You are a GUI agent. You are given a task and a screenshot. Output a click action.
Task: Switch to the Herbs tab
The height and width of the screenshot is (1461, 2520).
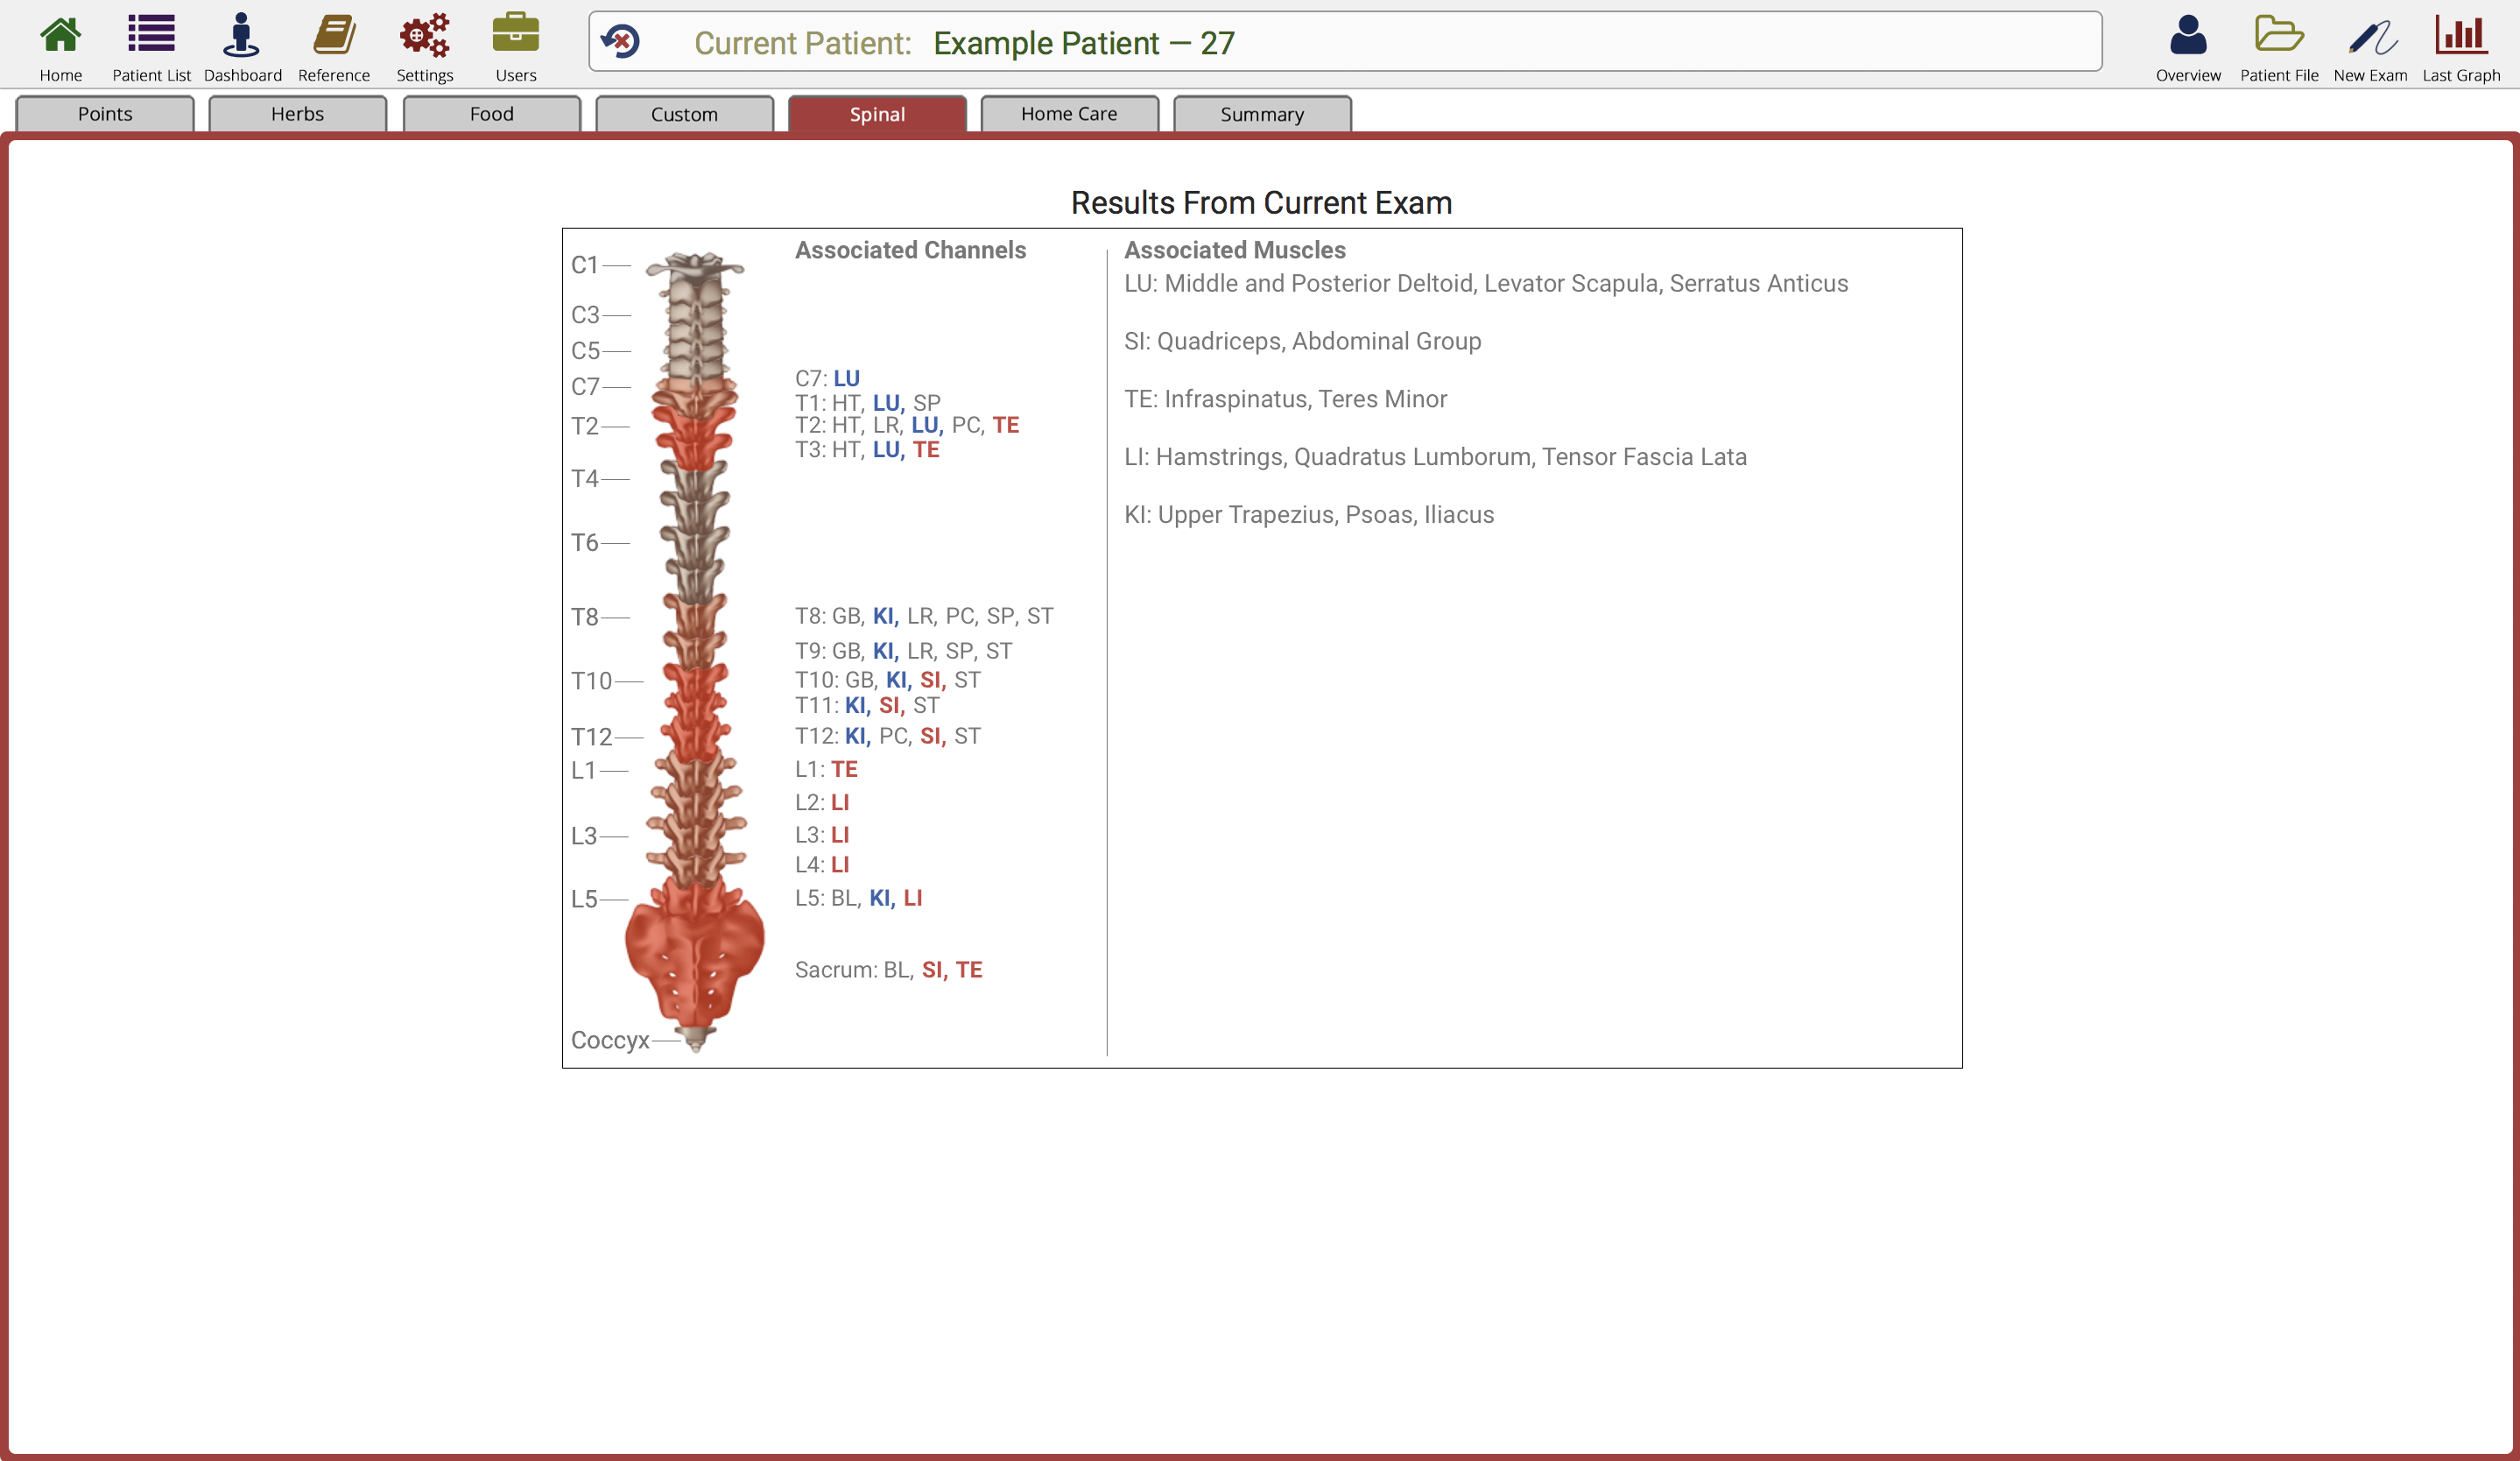point(298,114)
